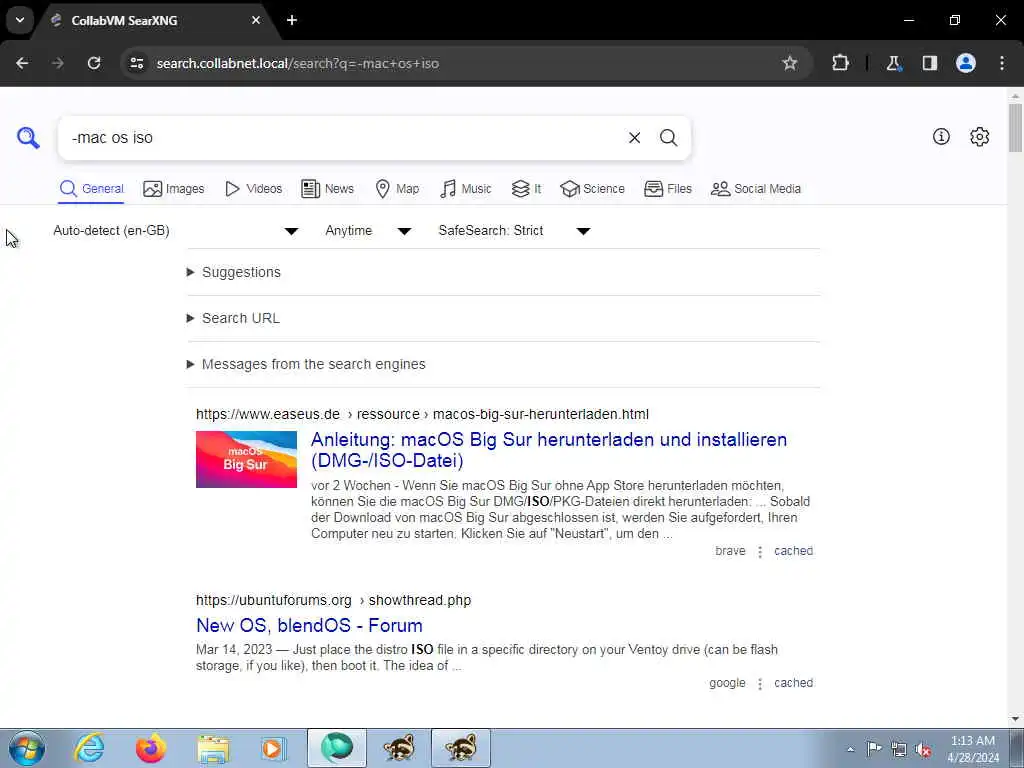Expand the Suggestions section
The image size is (1024, 768).
234,272
